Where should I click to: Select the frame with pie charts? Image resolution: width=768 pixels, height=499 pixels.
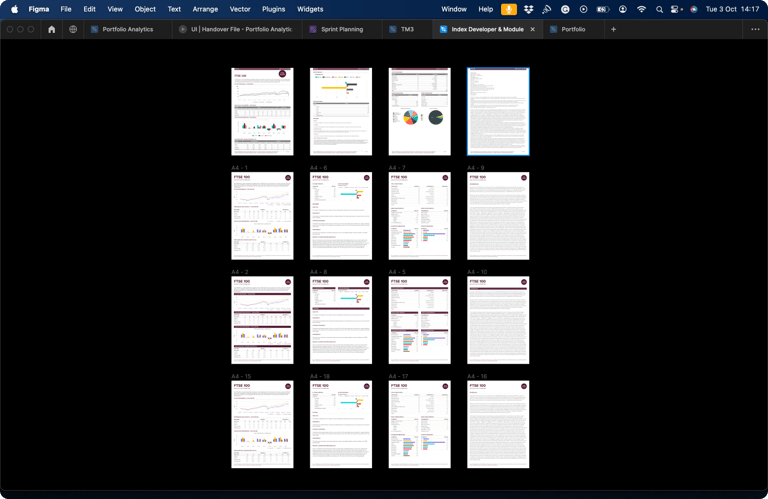point(419,112)
